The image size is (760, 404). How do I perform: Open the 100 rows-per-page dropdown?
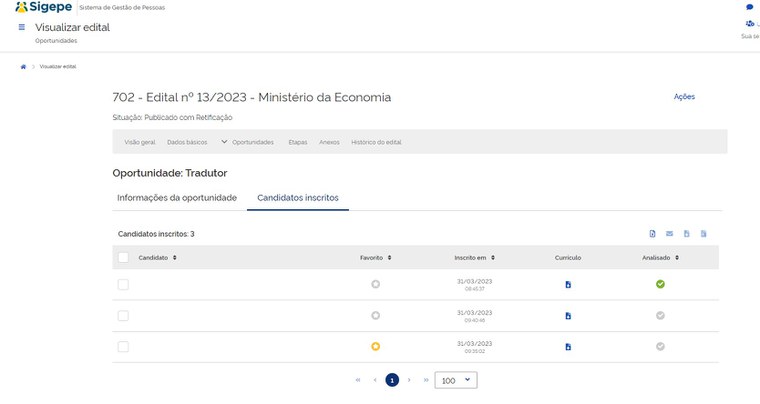pyautogui.click(x=456, y=380)
